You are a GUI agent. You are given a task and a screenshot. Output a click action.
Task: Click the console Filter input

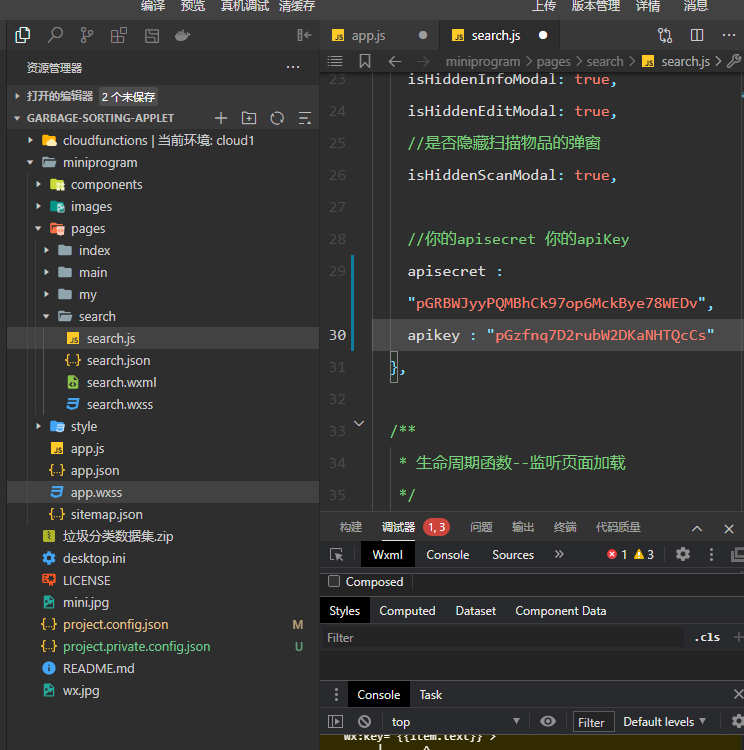(x=594, y=722)
